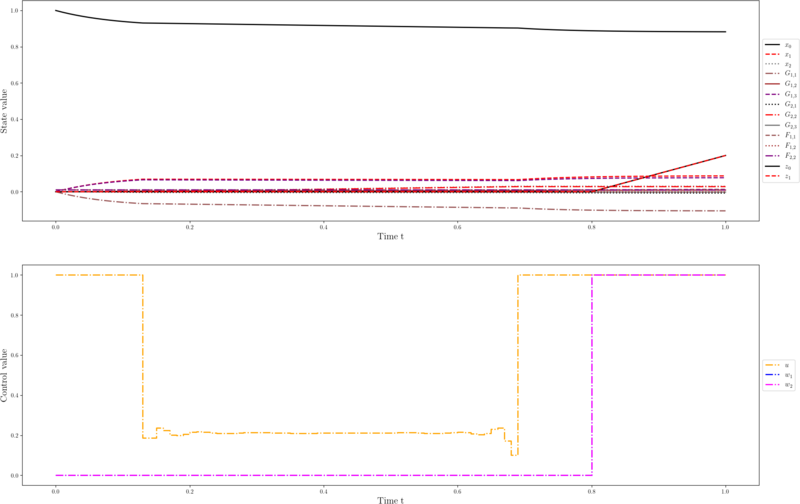Click the 0.8 tick on Control value axis
Screen dimensions: 800x504
coord(15,315)
